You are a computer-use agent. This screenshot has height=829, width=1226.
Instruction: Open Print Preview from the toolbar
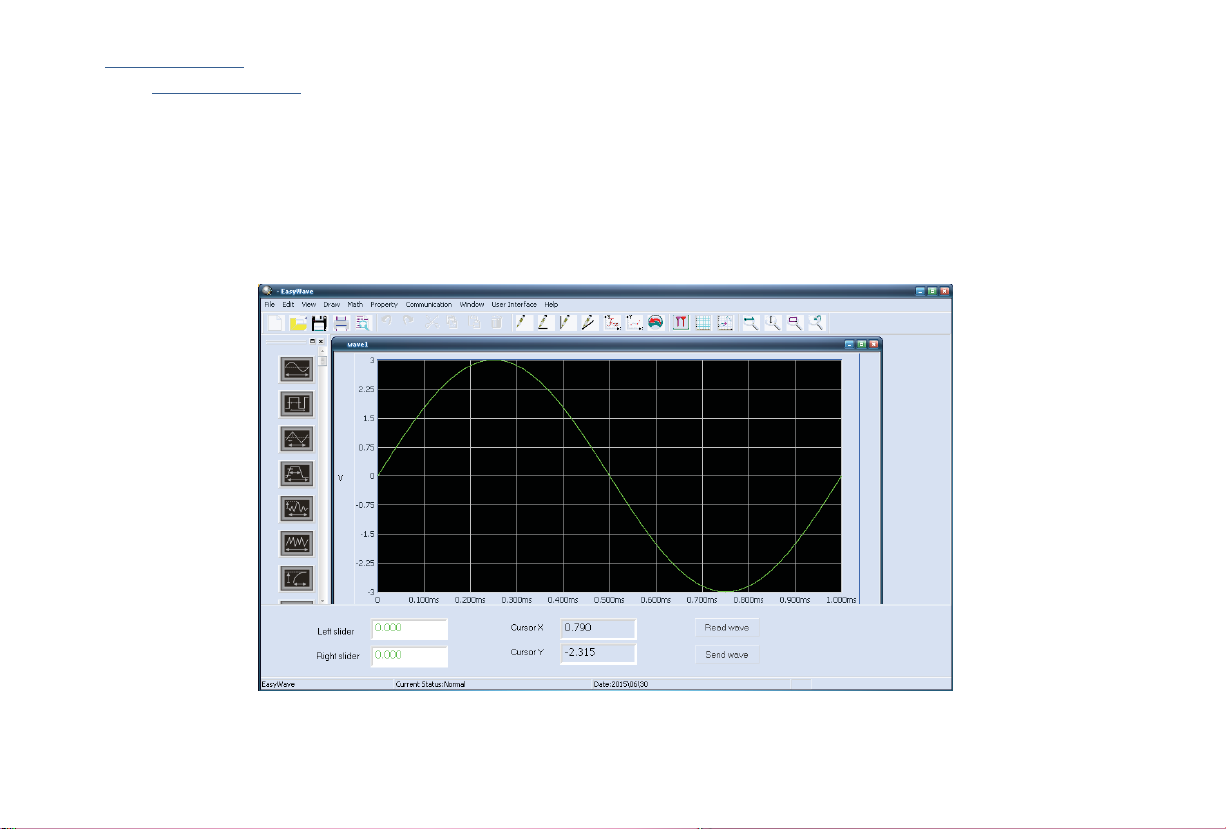[363, 322]
